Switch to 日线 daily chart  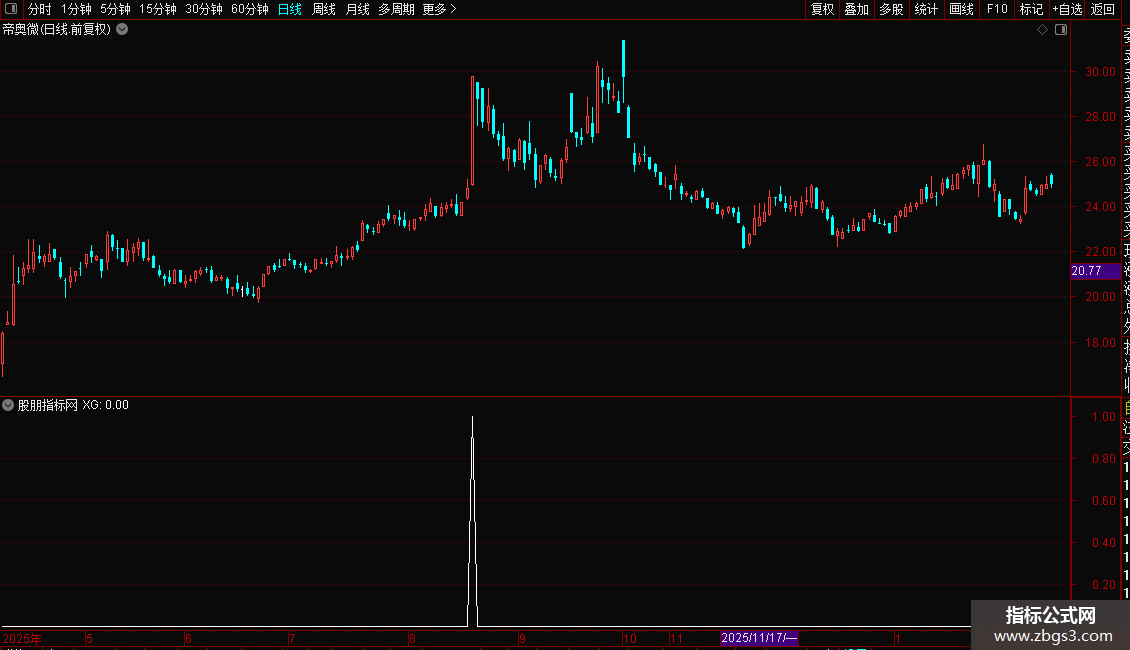pos(290,9)
